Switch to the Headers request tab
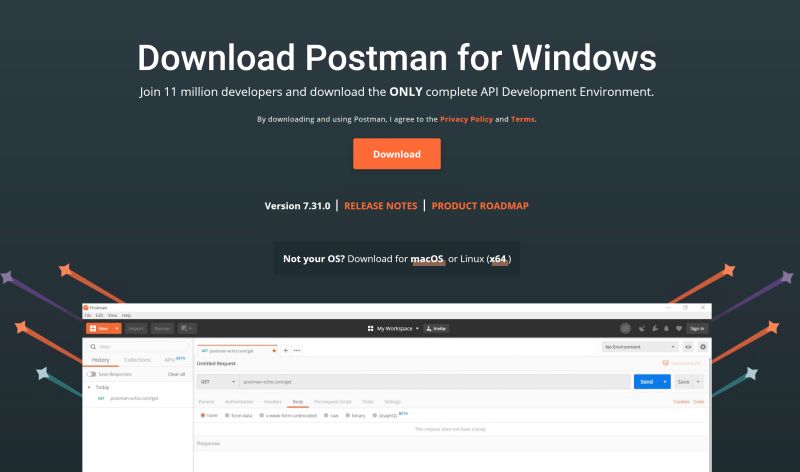Viewport: 800px width, 472px height. pos(272,402)
